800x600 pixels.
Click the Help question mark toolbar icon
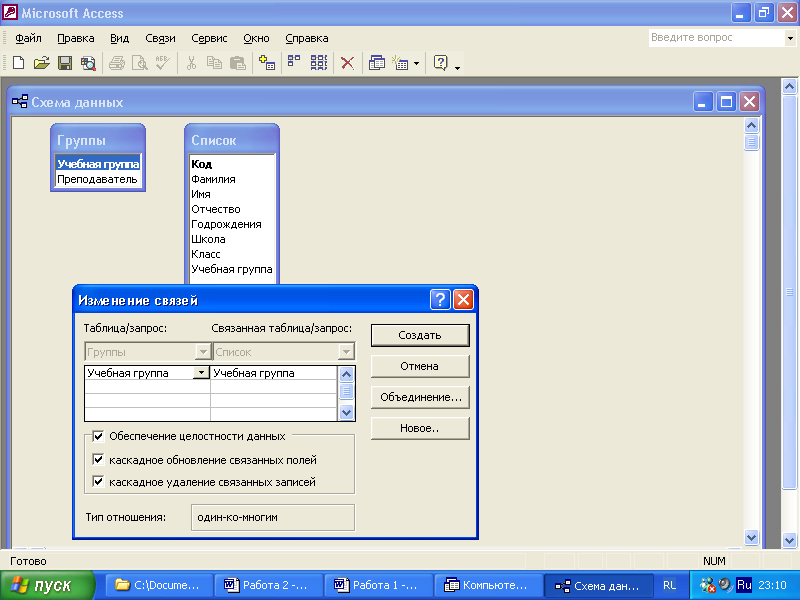pos(440,63)
